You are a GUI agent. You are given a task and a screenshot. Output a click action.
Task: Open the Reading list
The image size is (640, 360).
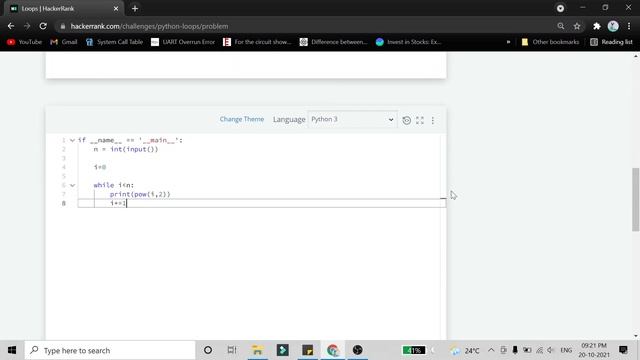point(611,42)
